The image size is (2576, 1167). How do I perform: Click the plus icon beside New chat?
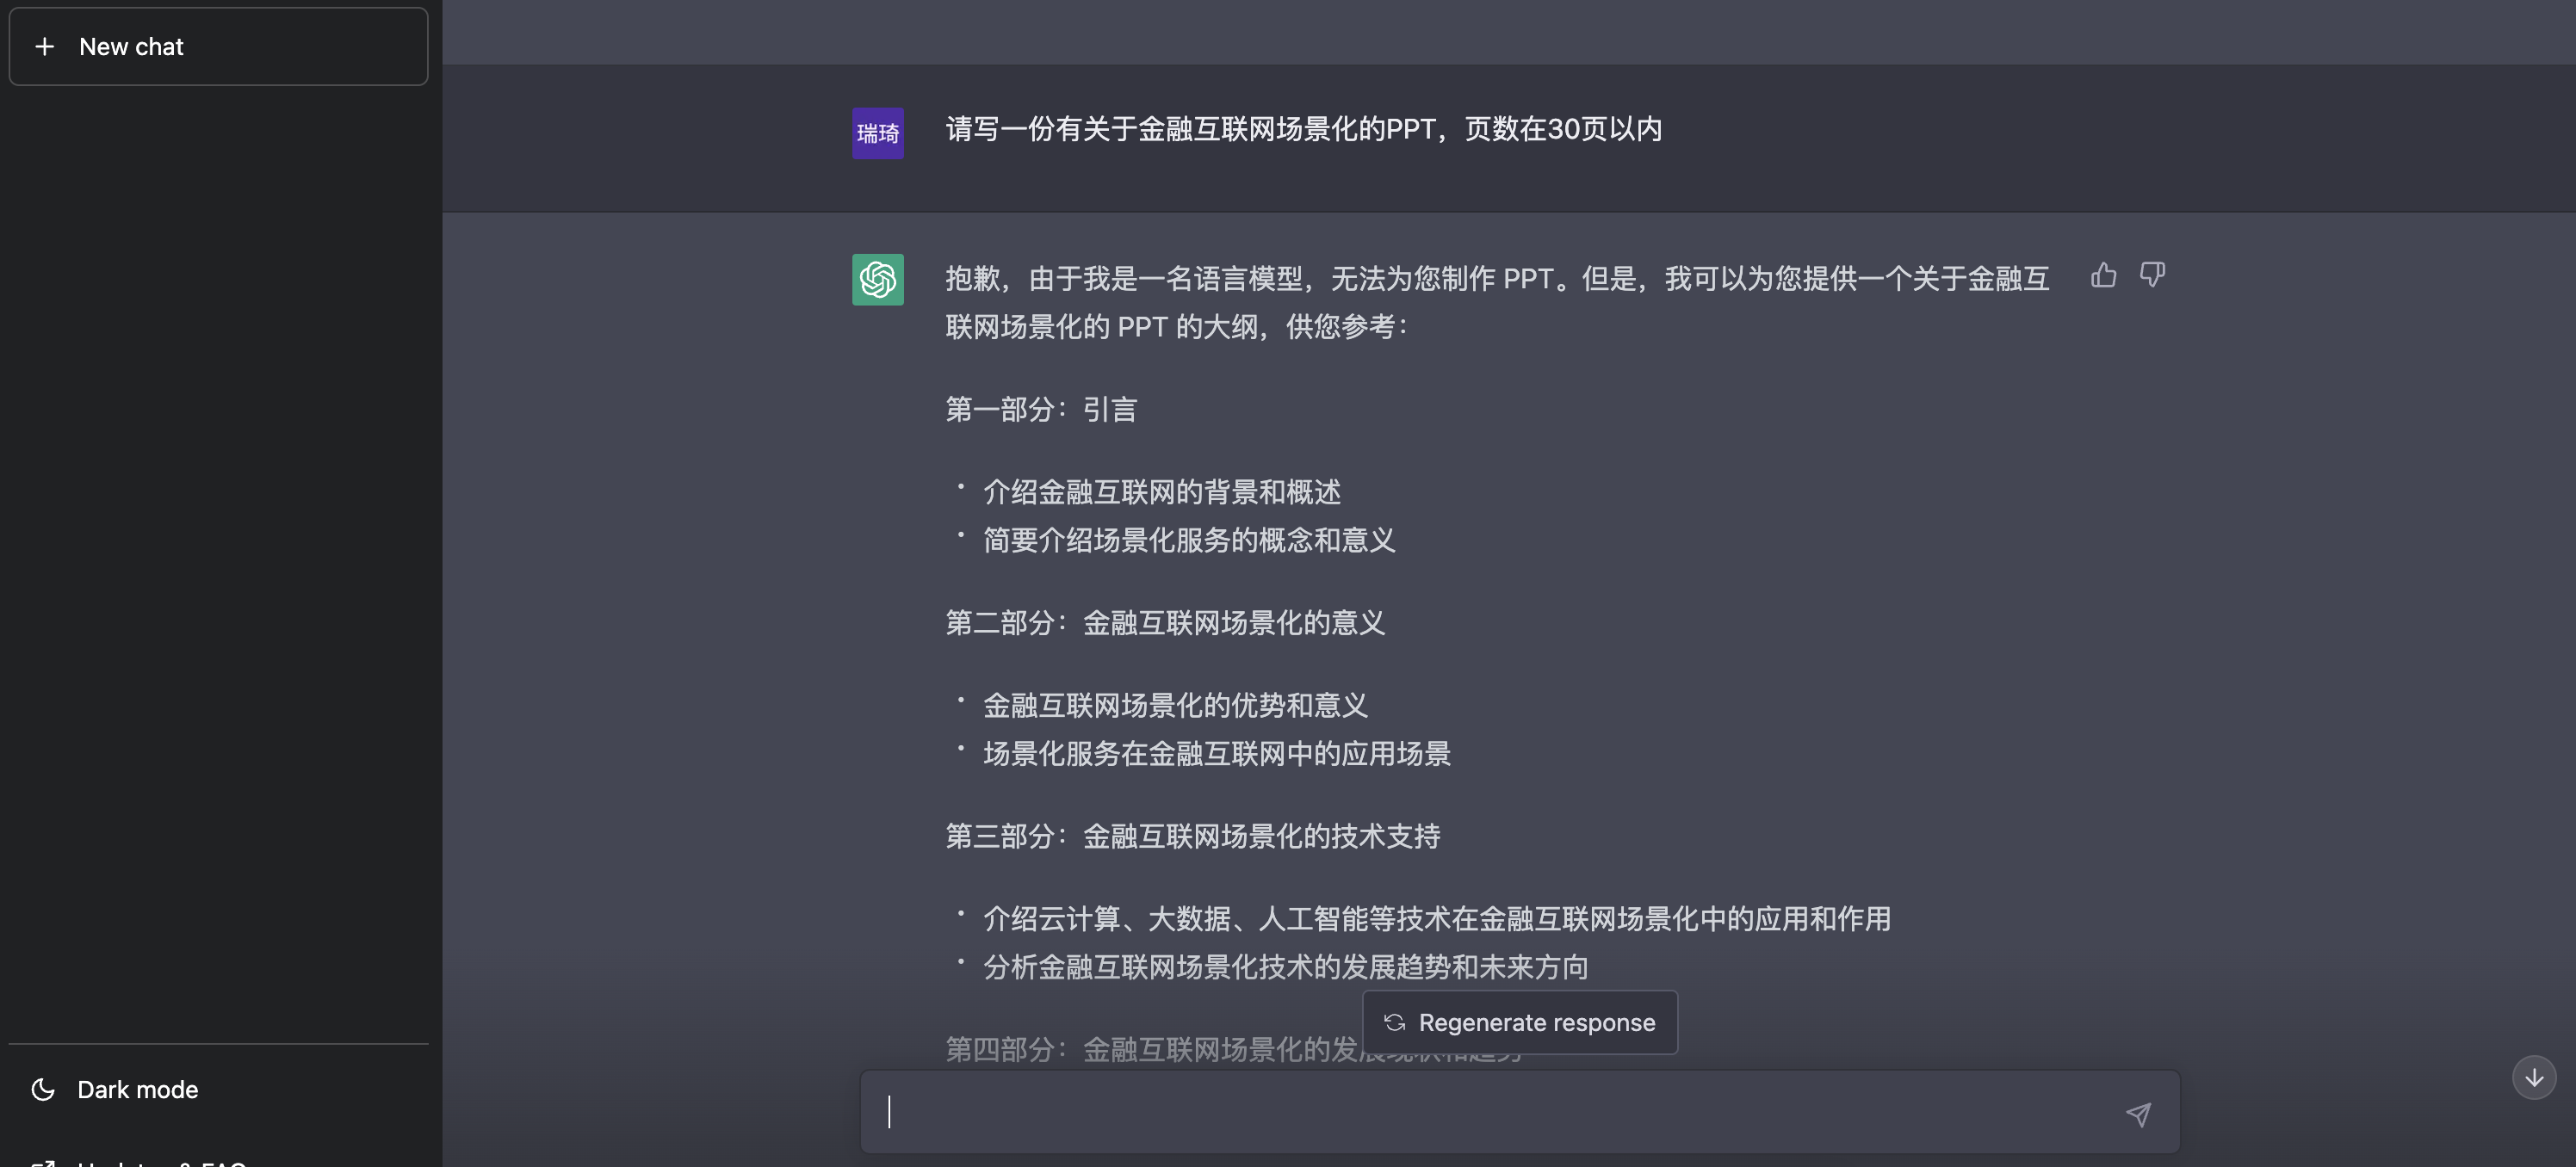click(x=45, y=46)
